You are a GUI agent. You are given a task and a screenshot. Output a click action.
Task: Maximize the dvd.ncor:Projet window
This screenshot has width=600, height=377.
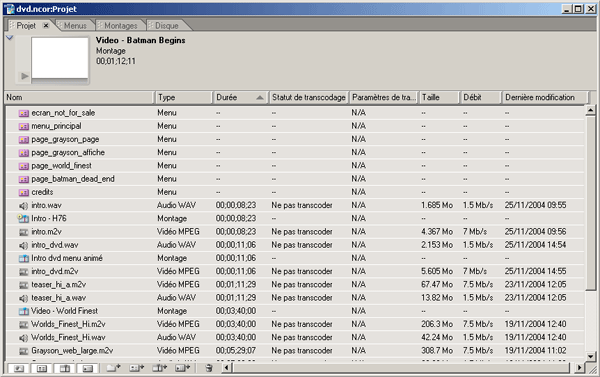(x=579, y=9)
